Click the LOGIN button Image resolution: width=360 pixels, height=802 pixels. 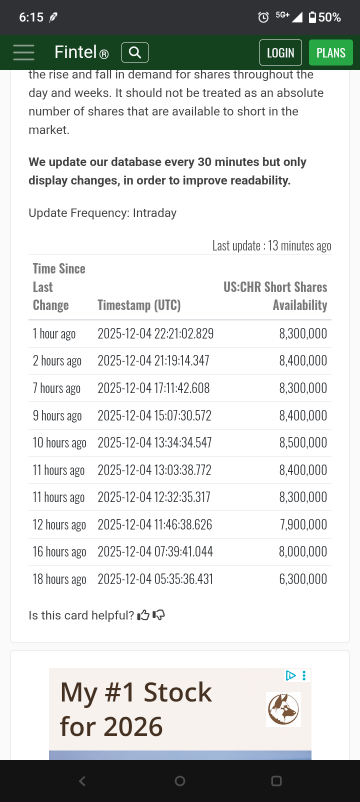[x=281, y=53]
